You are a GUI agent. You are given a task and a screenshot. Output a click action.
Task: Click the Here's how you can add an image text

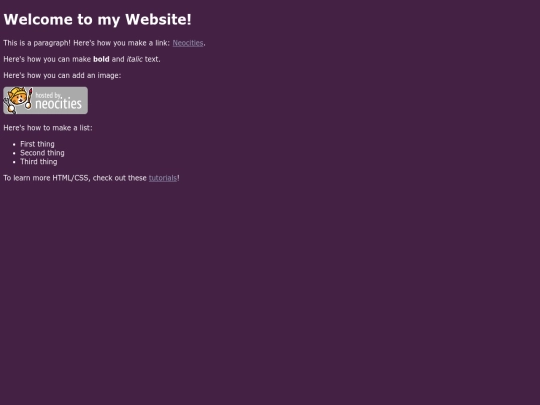[x=62, y=75]
